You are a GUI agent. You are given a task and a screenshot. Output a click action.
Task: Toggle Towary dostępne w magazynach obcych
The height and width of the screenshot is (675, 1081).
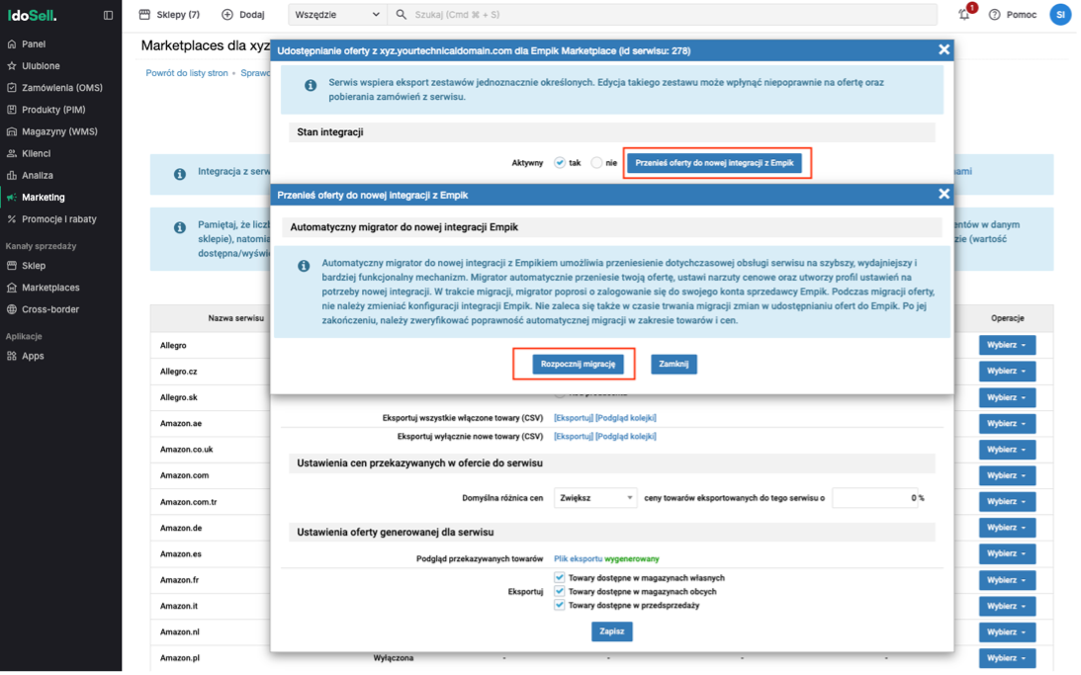pos(559,592)
